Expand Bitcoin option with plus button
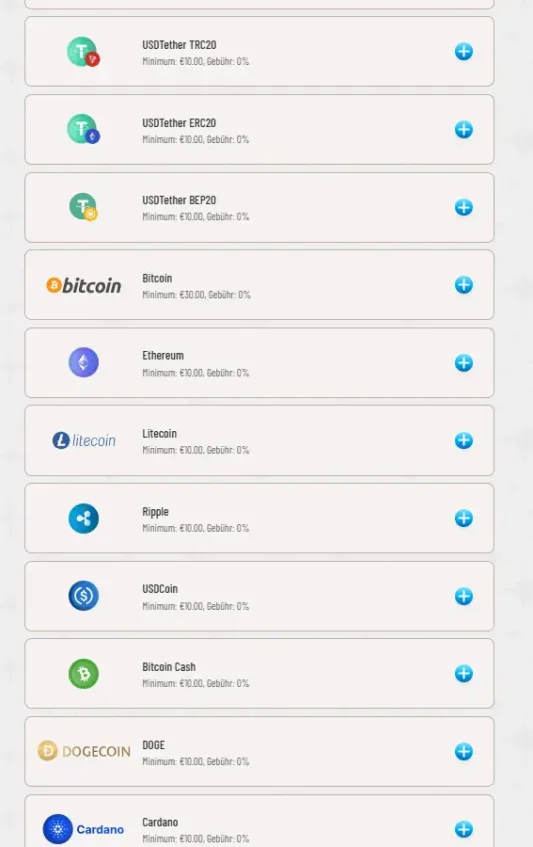This screenshot has width=533, height=847. pos(463,285)
